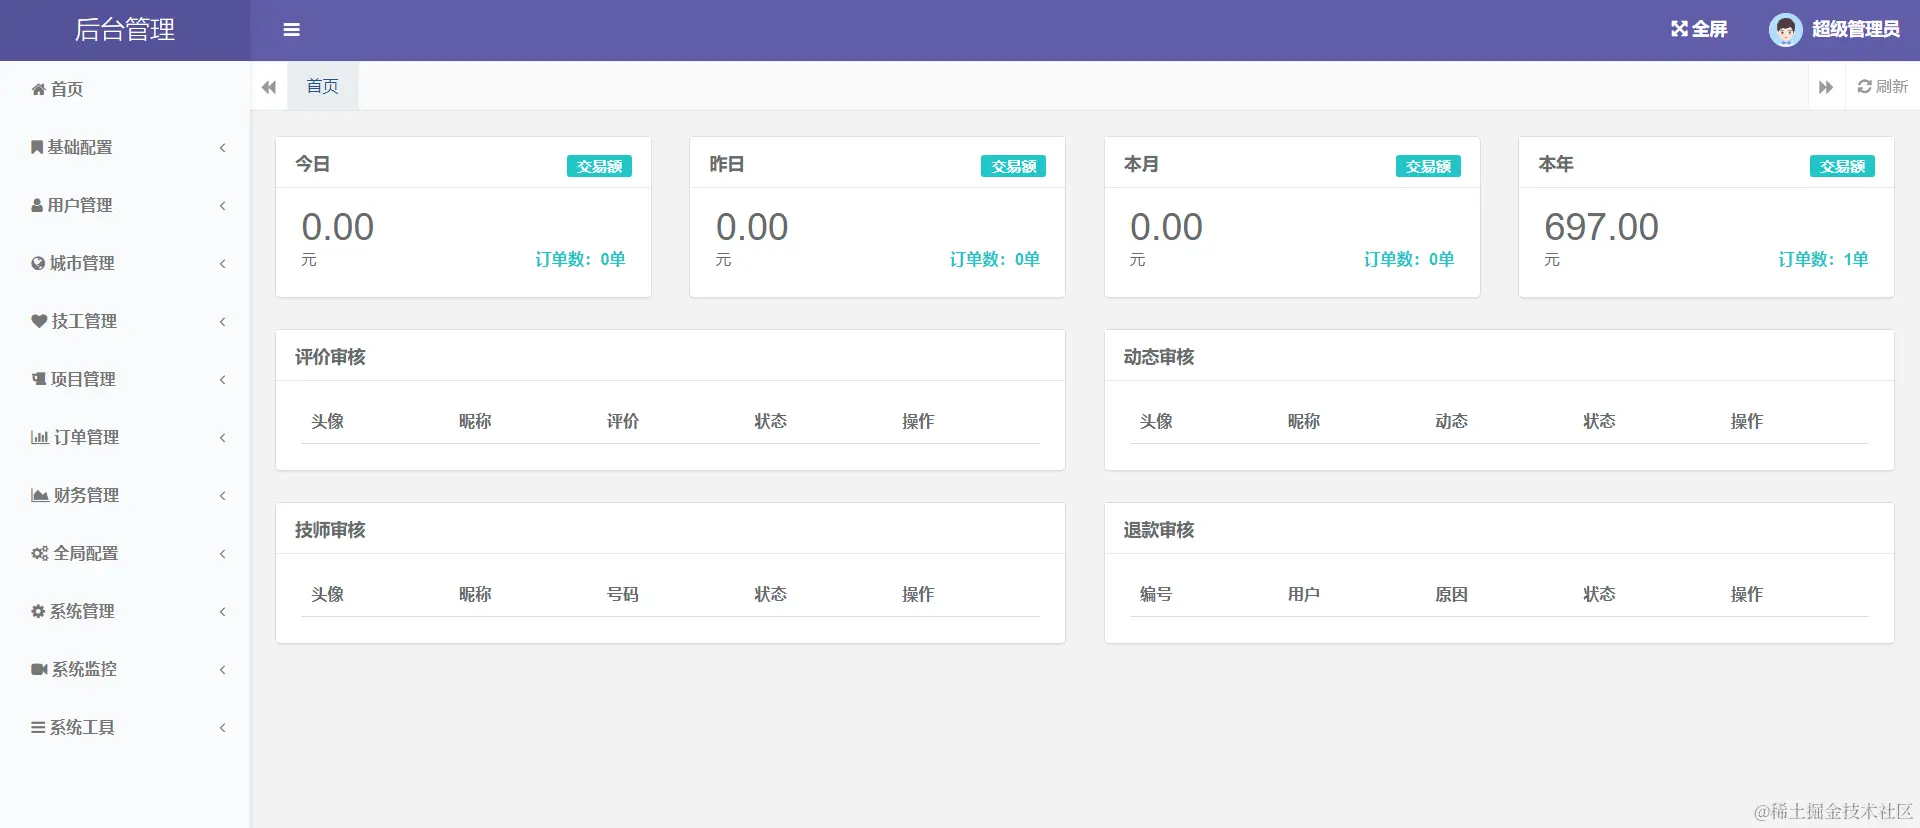Click the 退款审核 panel heading

[1159, 530]
